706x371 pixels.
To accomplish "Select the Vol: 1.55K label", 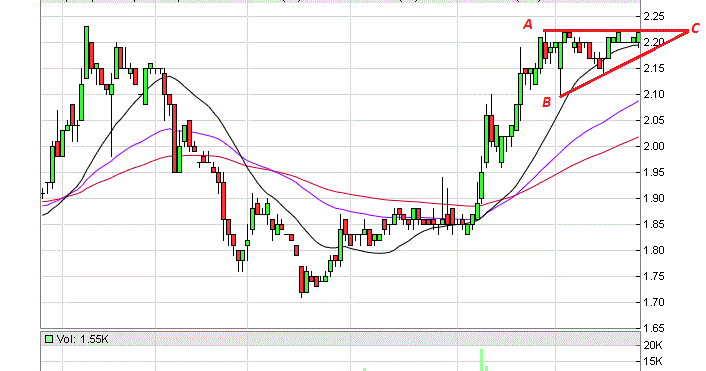I will (x=83, y=339).
